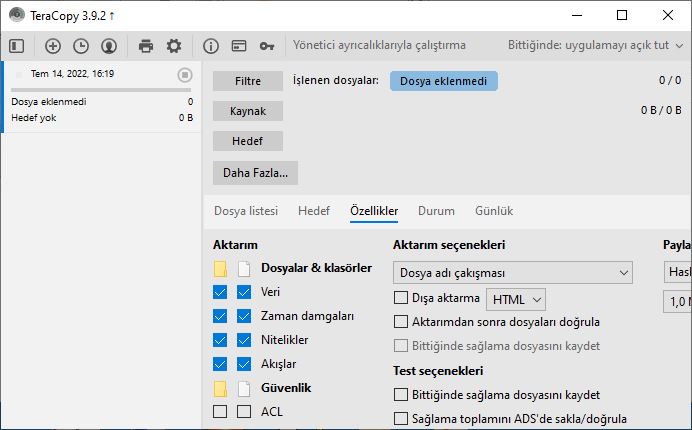
Task: Uncheck folder checkbox for Nitelikler
Action: (220, 340)
